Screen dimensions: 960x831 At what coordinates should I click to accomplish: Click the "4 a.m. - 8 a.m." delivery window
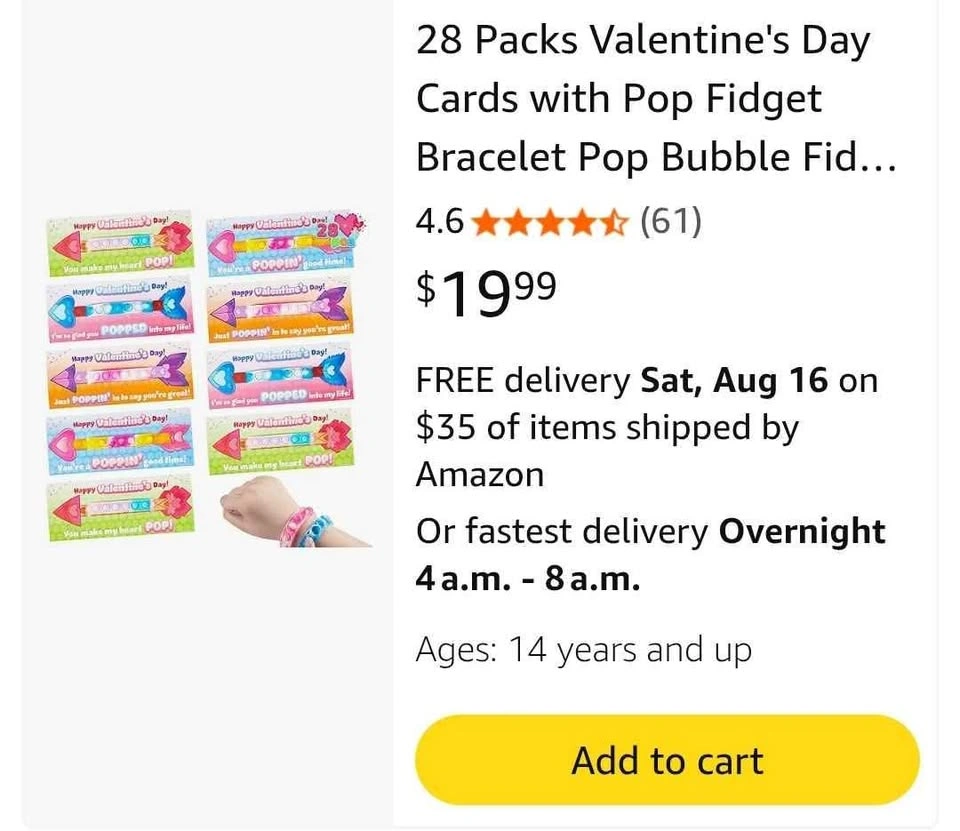pyautogui.click(x=527, y=579)
